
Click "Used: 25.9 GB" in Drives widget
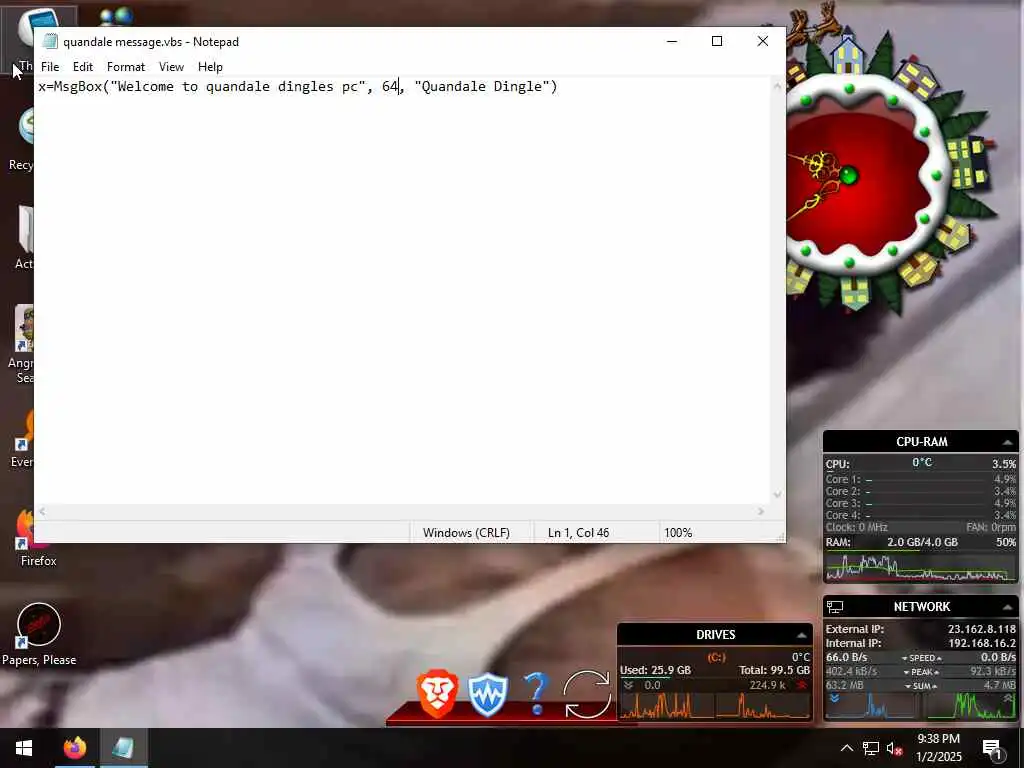[655, 670]
